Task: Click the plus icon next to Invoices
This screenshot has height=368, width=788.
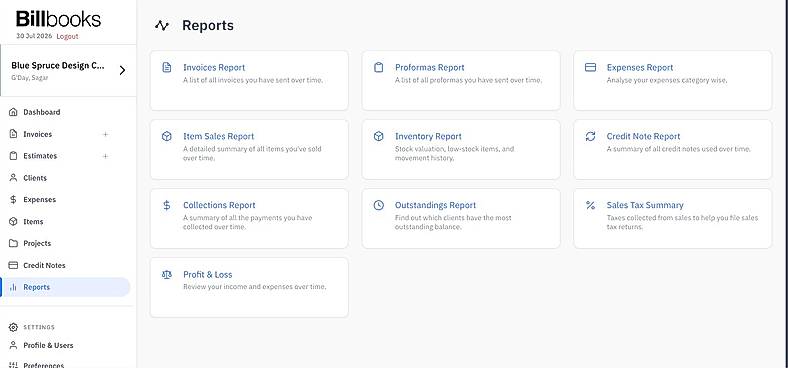Action: tap(106, 134)
